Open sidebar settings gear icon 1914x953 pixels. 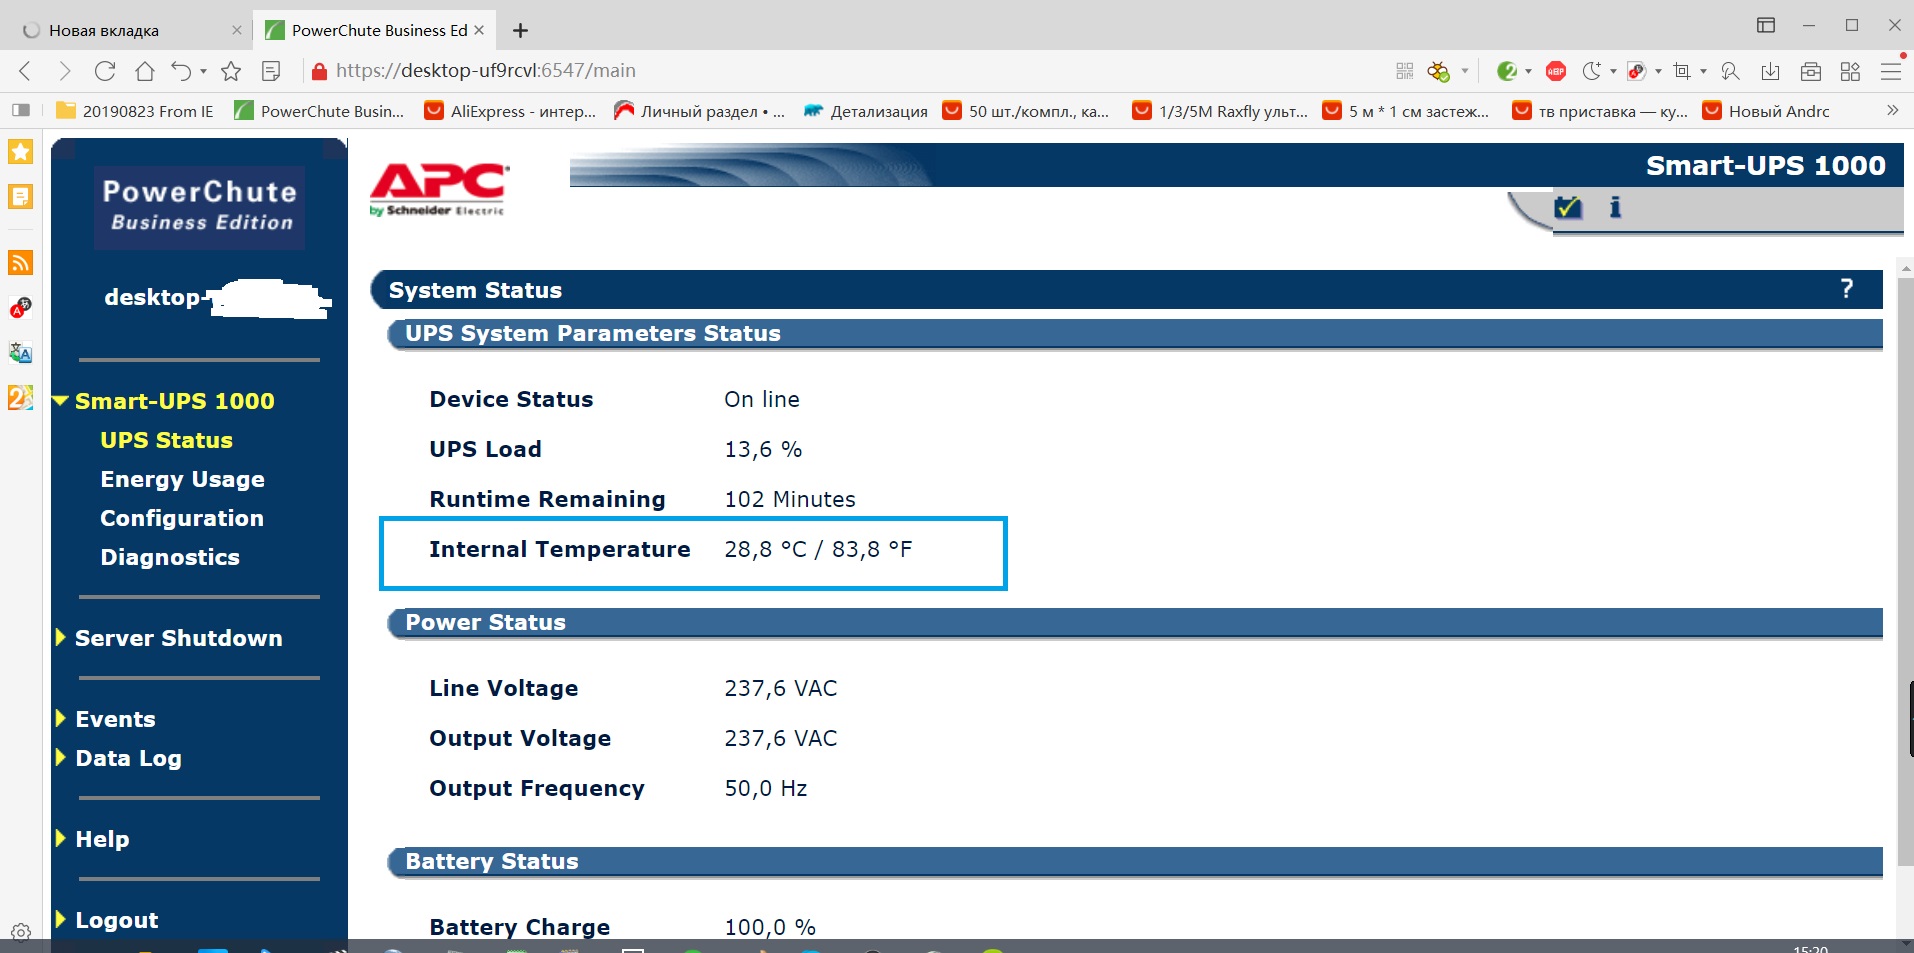pos(21,931)
